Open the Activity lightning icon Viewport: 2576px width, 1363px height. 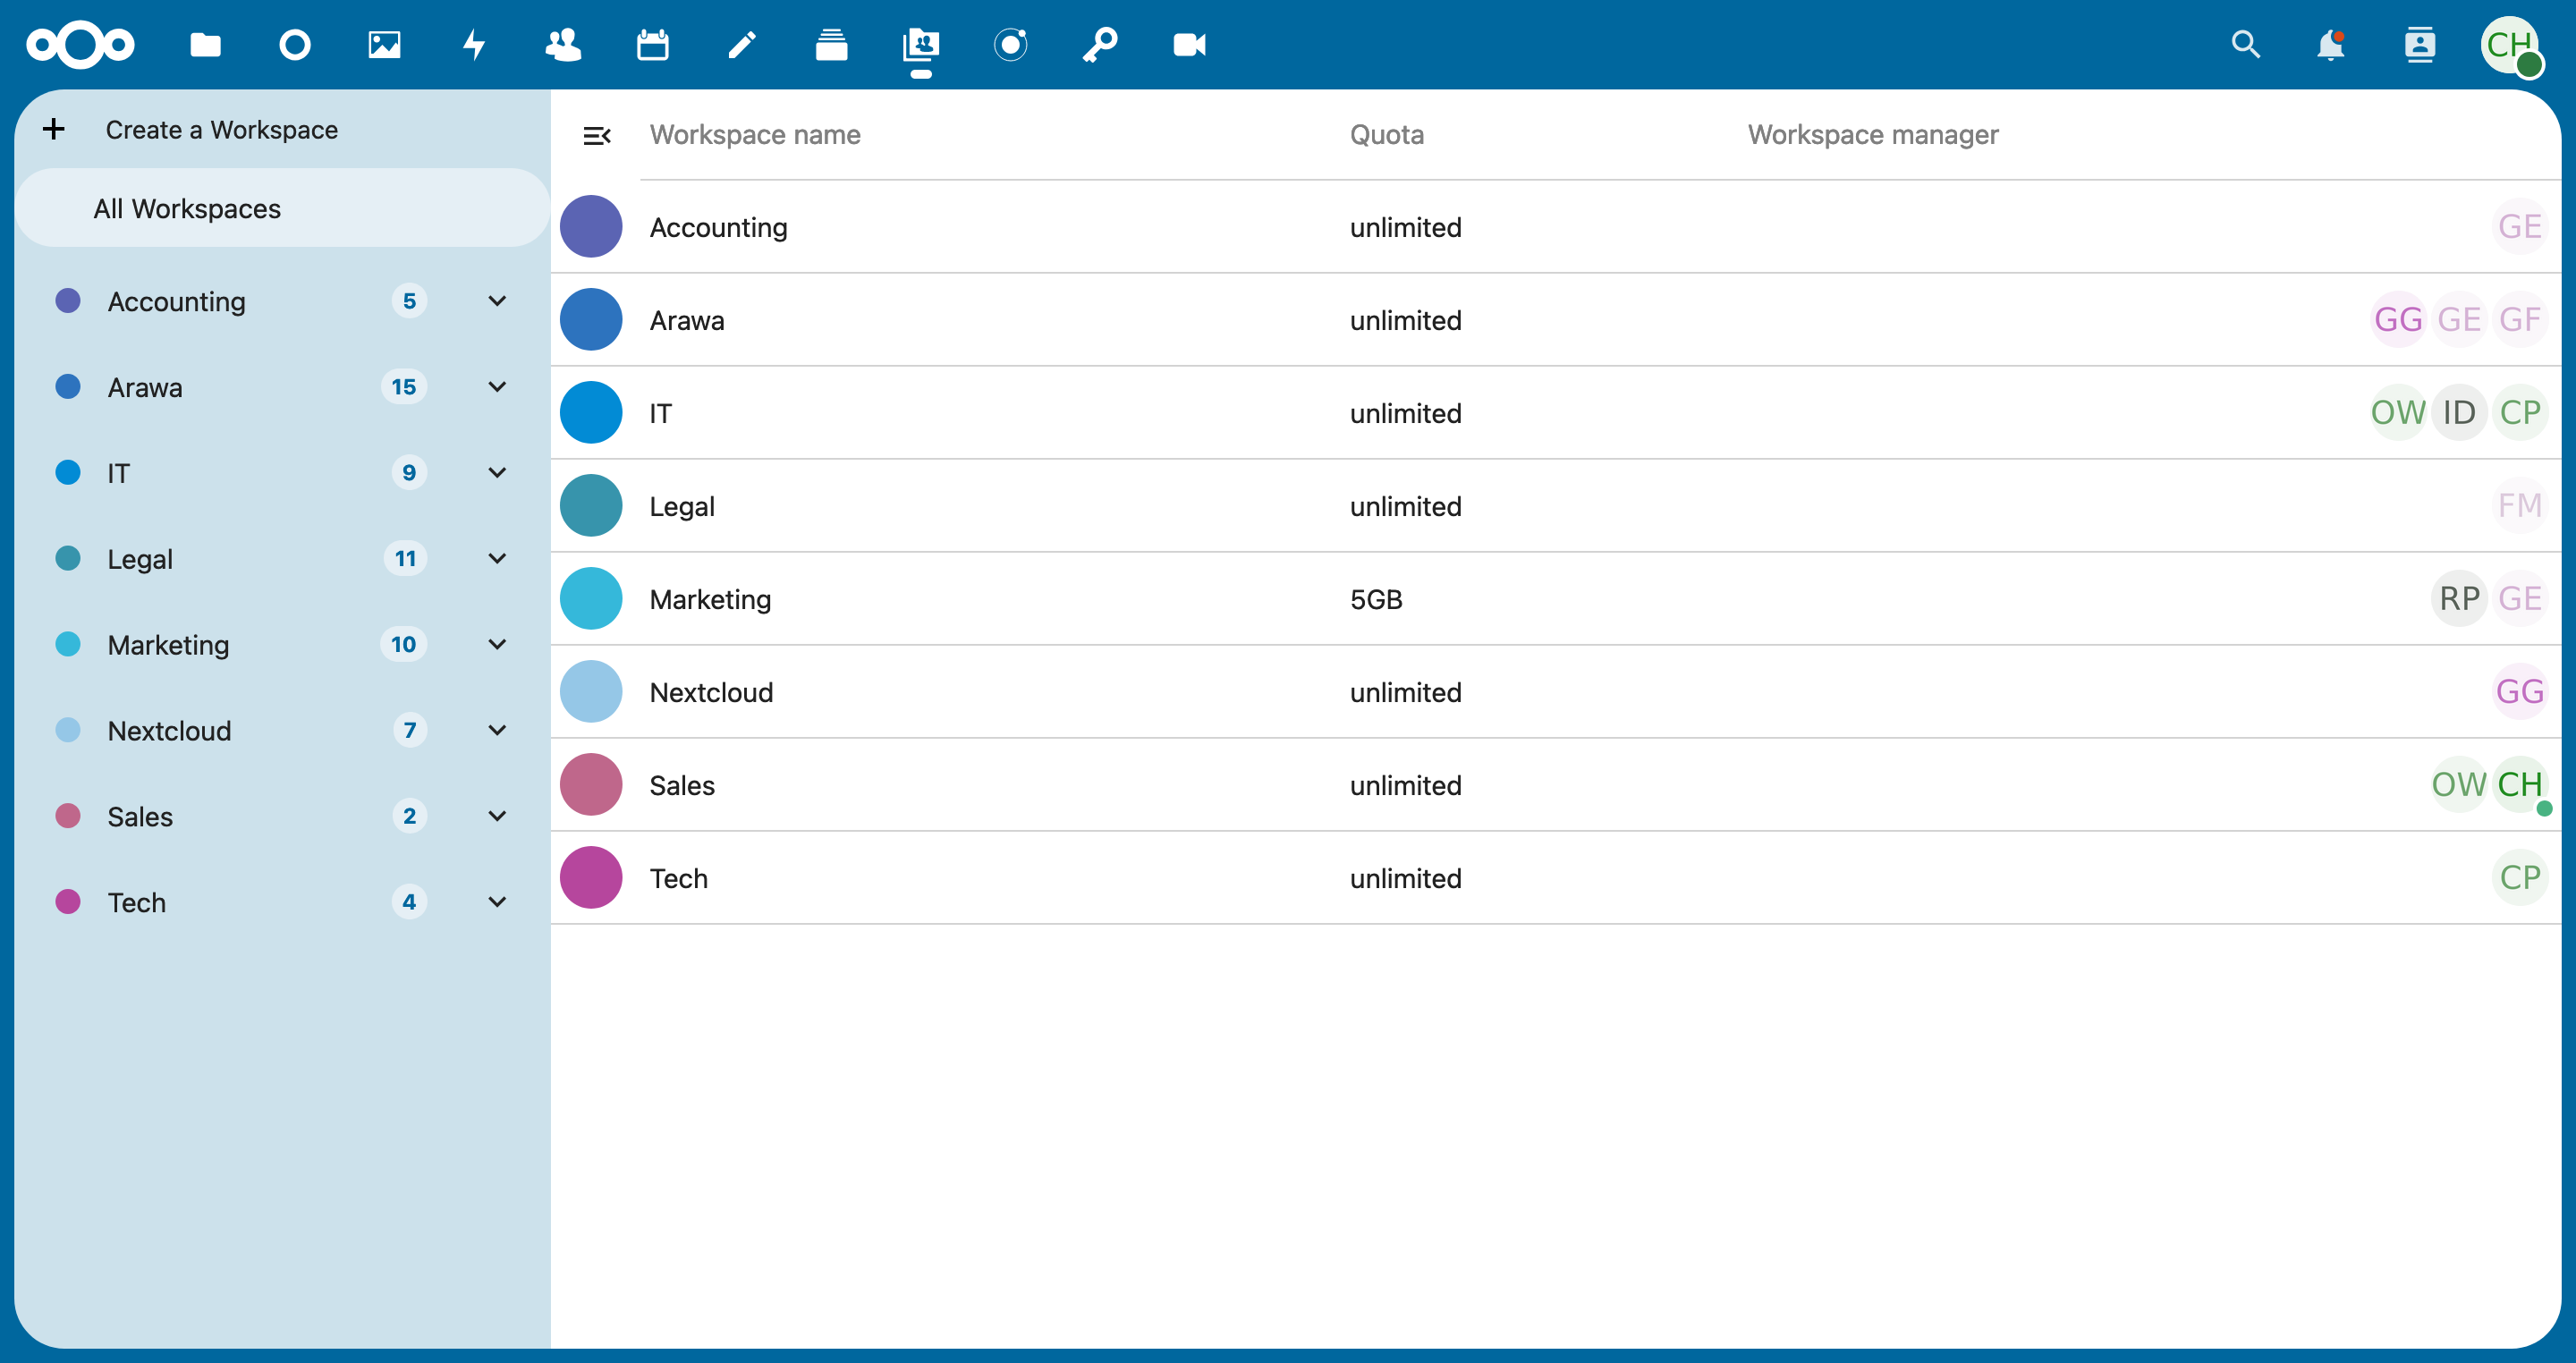474,45
